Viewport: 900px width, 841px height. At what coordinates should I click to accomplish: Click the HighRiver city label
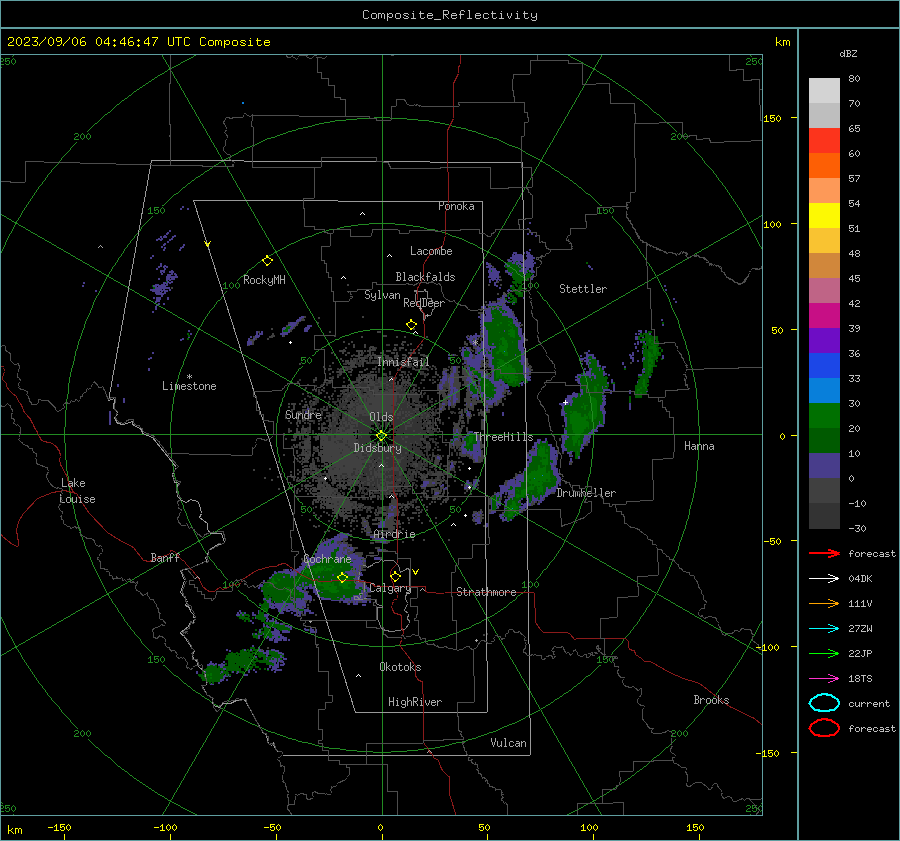(x=415, y=702)
